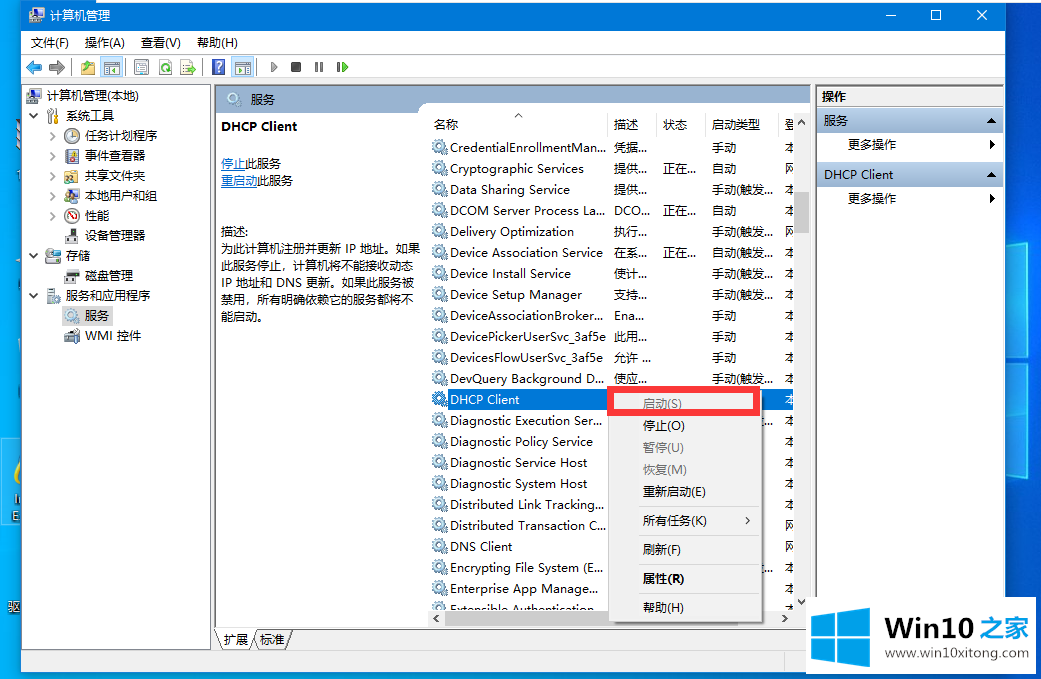This screenshot has width=1041, height=679.
Task: Select 事件查看器 in the tree
Action: tap(115, 155)
